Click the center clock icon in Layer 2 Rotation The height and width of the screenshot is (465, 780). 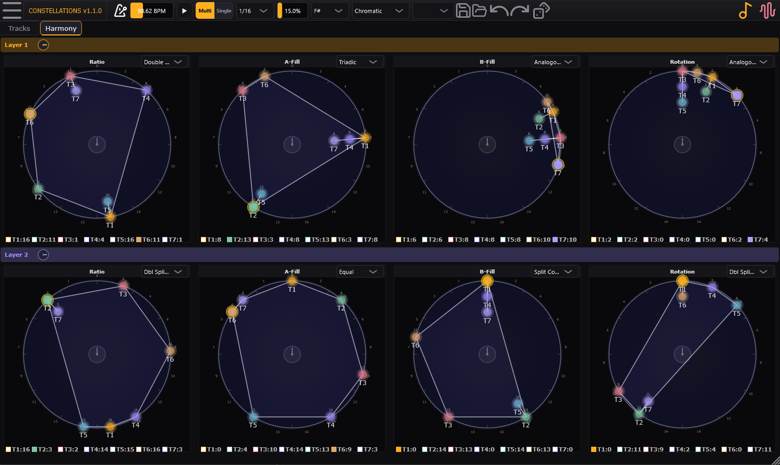(x=682, y=354)
